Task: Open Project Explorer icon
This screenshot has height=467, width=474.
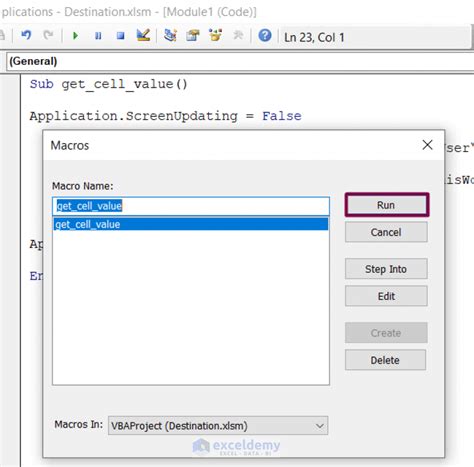Action: click(170, 35)
